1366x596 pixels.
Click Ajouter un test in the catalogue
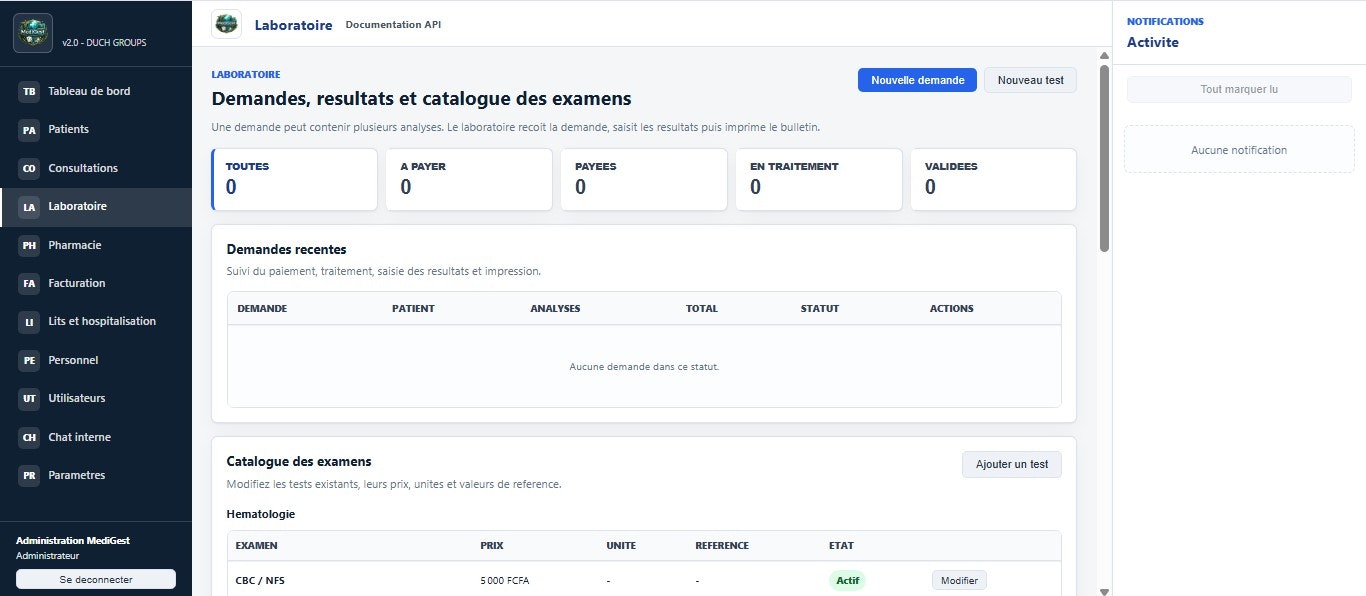[1012, 464]
